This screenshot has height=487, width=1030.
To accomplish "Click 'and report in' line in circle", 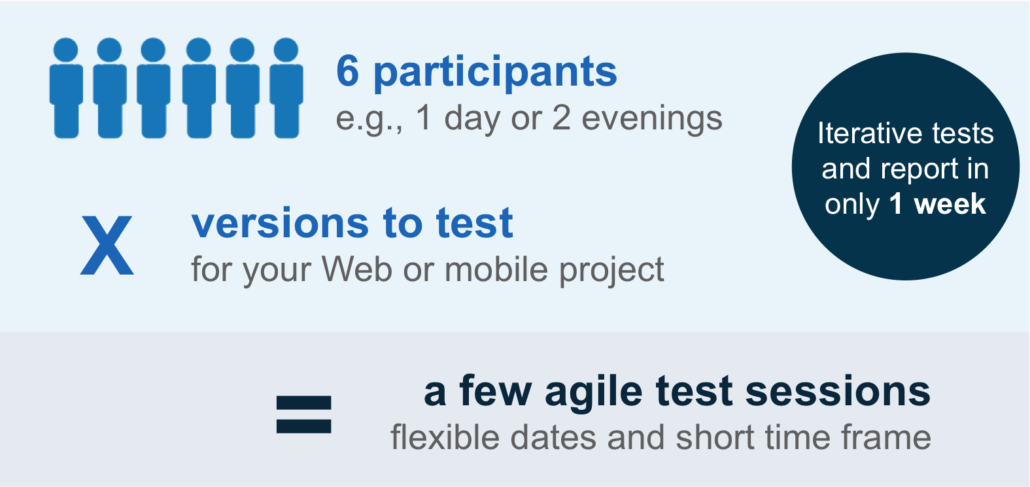I will [x=905, y=170].
